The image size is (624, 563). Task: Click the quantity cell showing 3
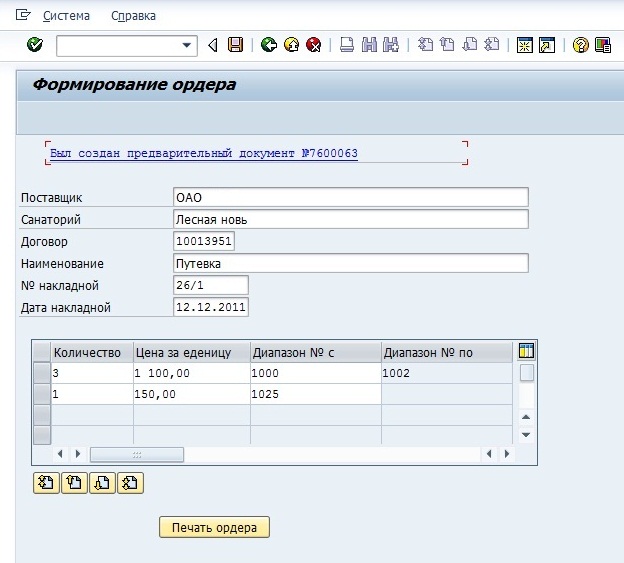point(92,373)
